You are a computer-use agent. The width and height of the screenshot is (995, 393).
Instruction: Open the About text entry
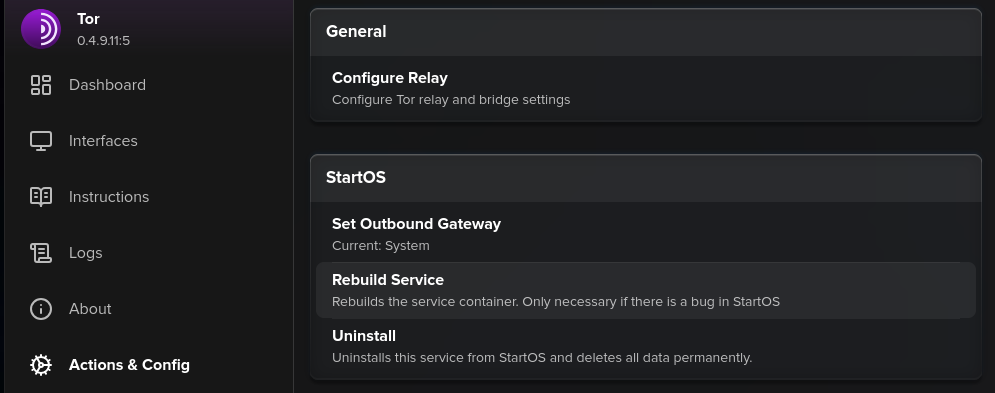pyautogui.click(x=90, y=309)
